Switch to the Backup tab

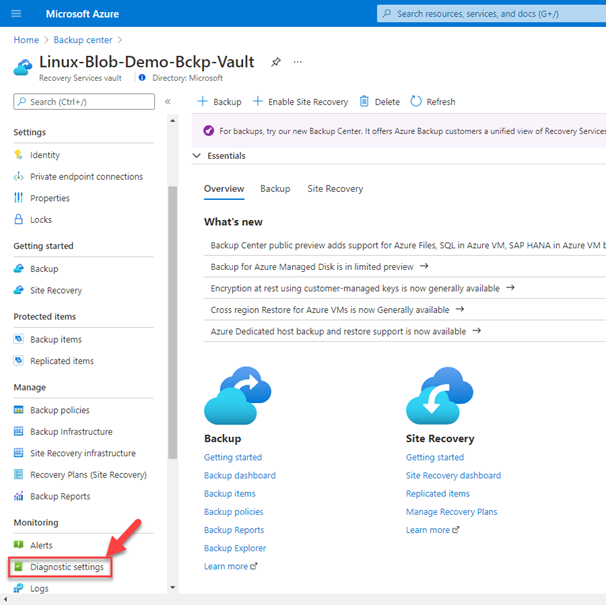[x=275, y=189]
